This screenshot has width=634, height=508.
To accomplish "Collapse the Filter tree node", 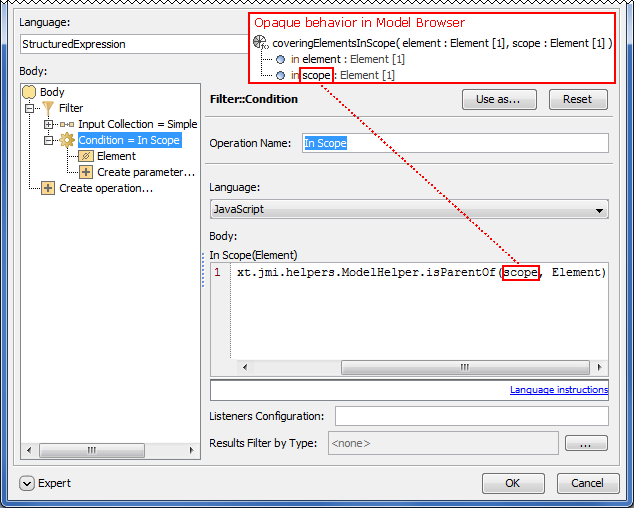I will click(x=29, y=108).
